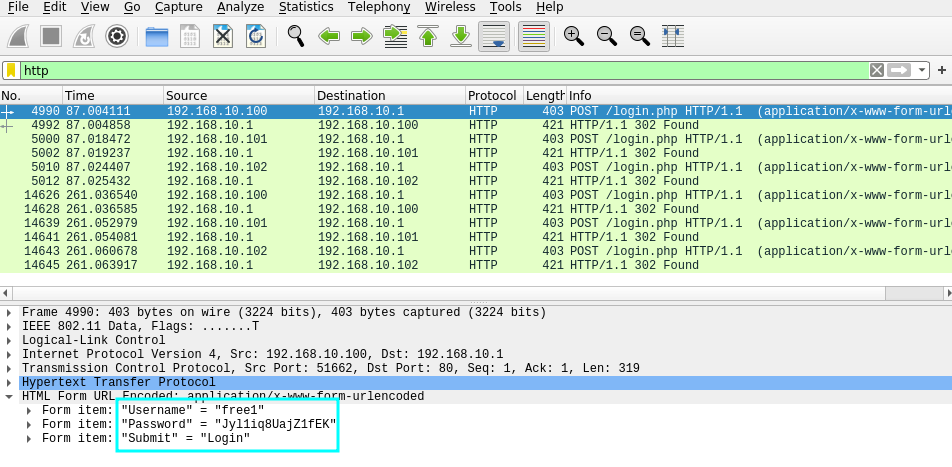Open a capture file using folder icon
Screen dimensions: 952x467
tap(157, 37)
